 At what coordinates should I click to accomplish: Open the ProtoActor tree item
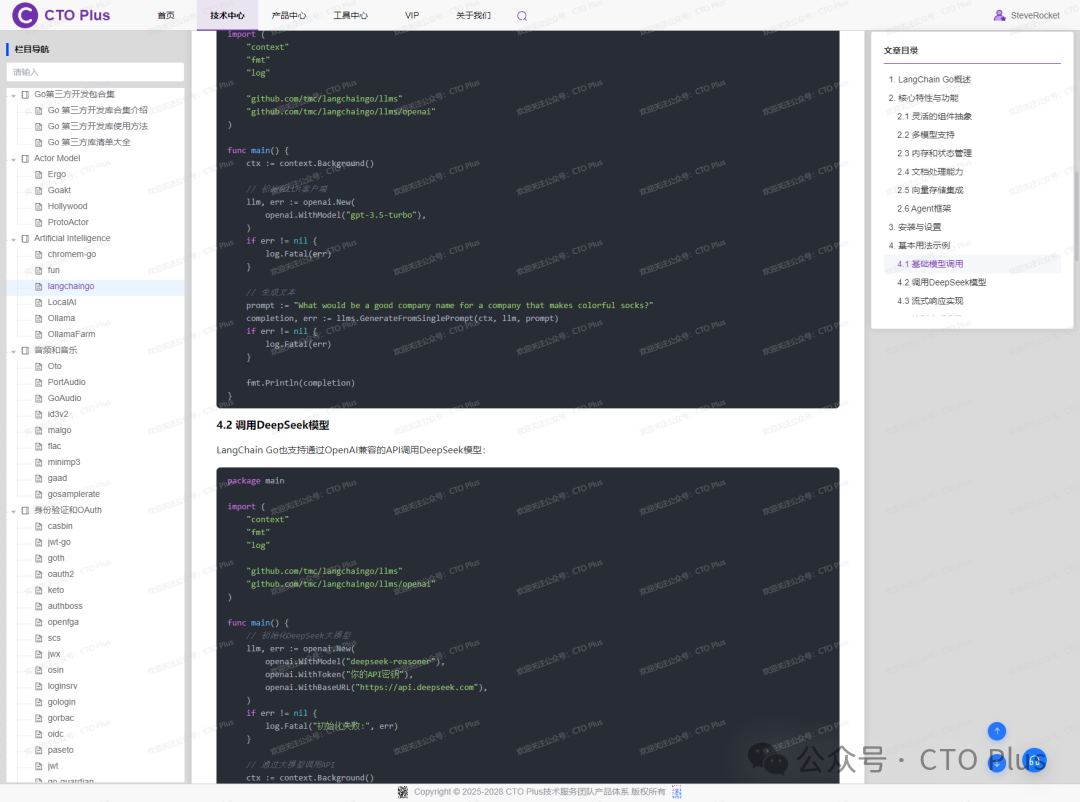coord(68,223)
